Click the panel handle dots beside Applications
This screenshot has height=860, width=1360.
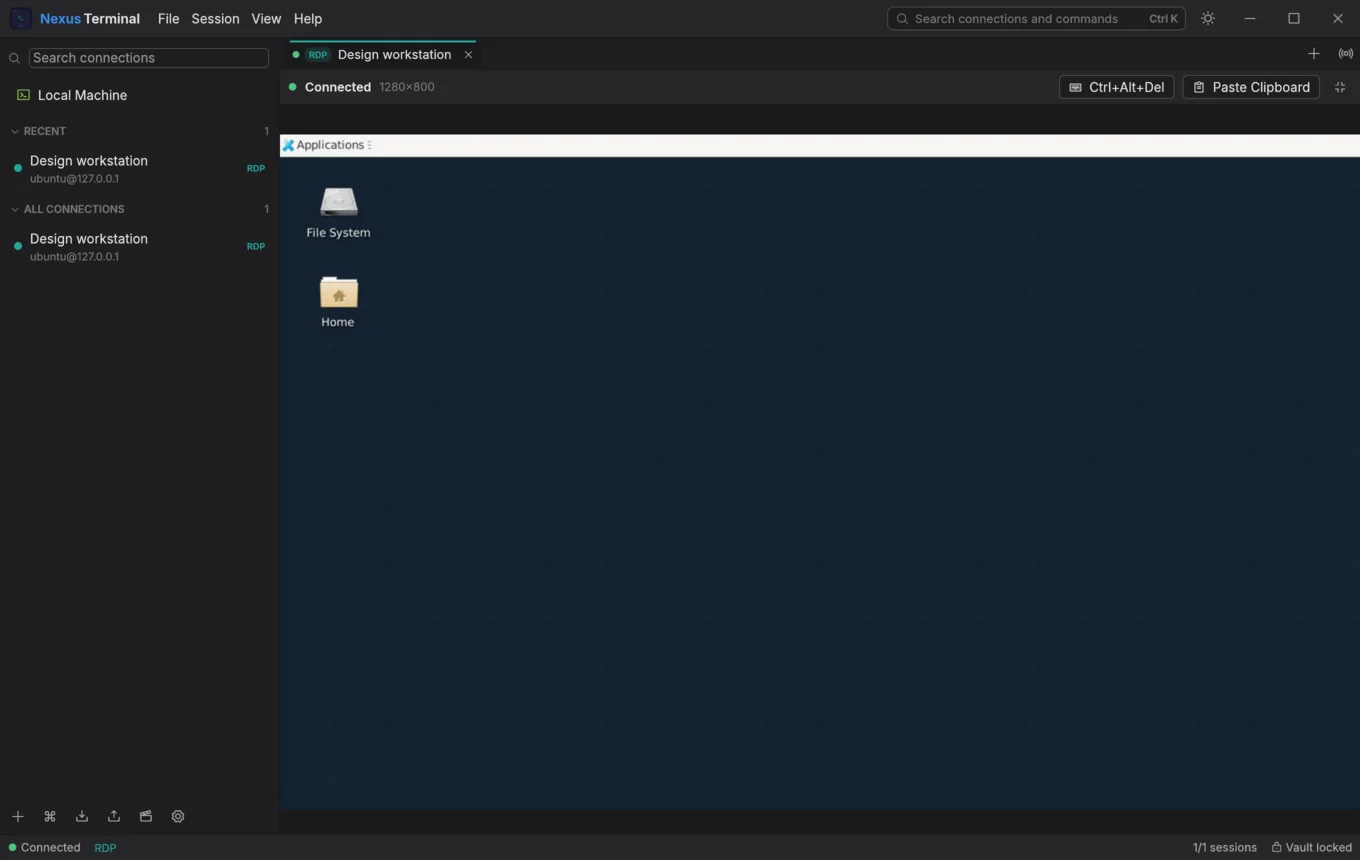point(369,145)
